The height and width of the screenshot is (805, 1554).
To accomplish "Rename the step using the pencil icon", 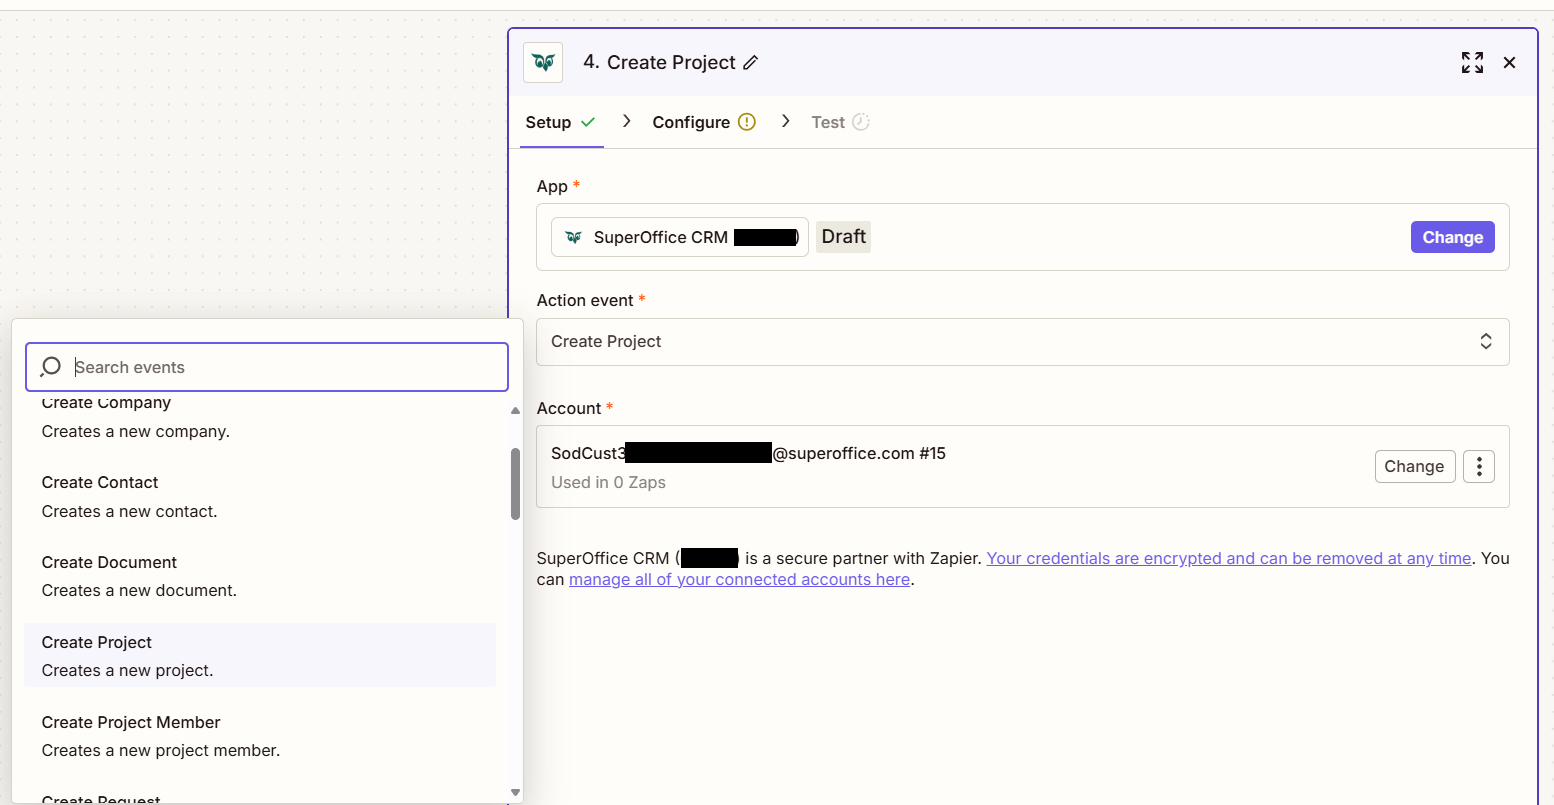I will (x=751, y=62).
